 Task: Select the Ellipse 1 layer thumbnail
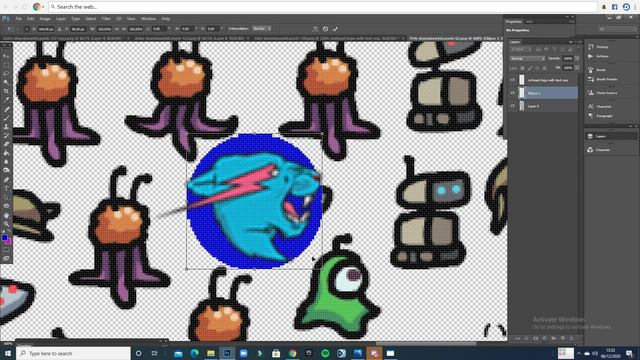click(x=522, y=93)
